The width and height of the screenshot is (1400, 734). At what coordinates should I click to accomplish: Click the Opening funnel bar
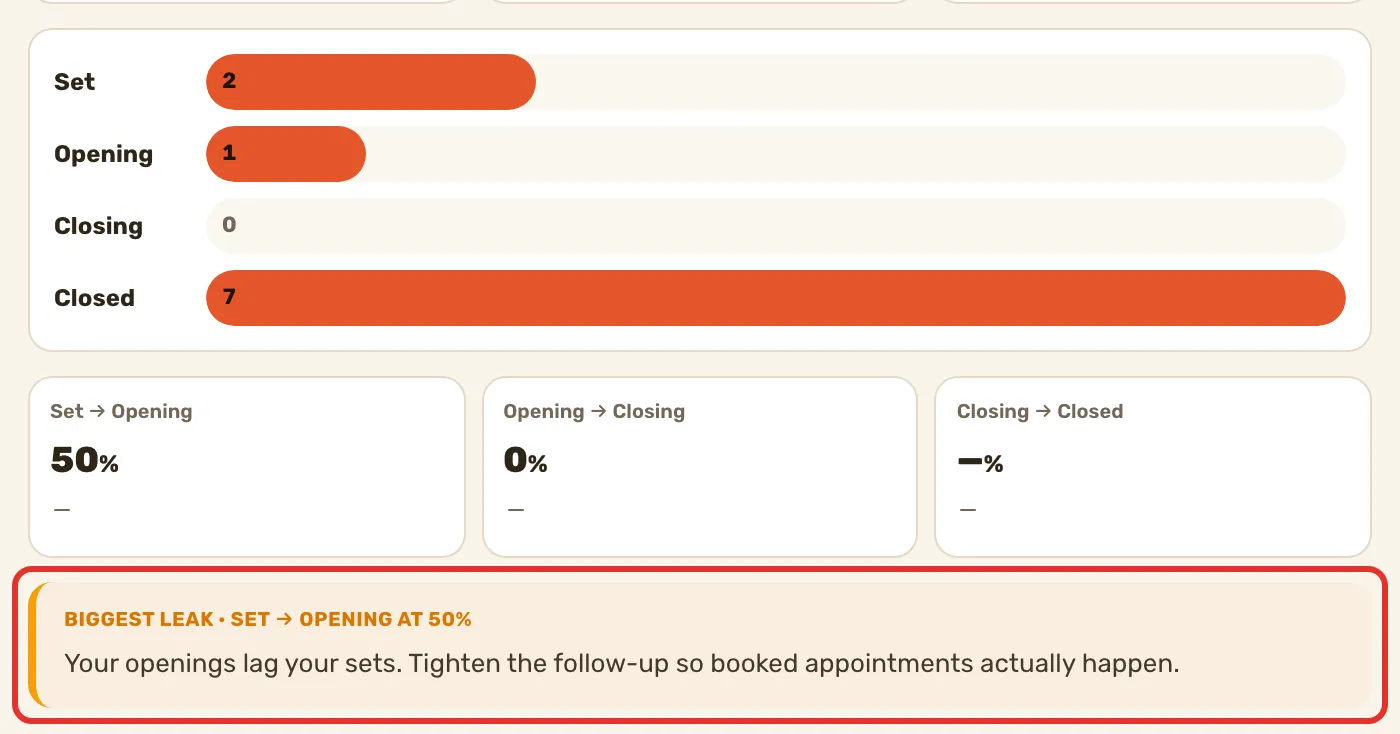point(286,154)
